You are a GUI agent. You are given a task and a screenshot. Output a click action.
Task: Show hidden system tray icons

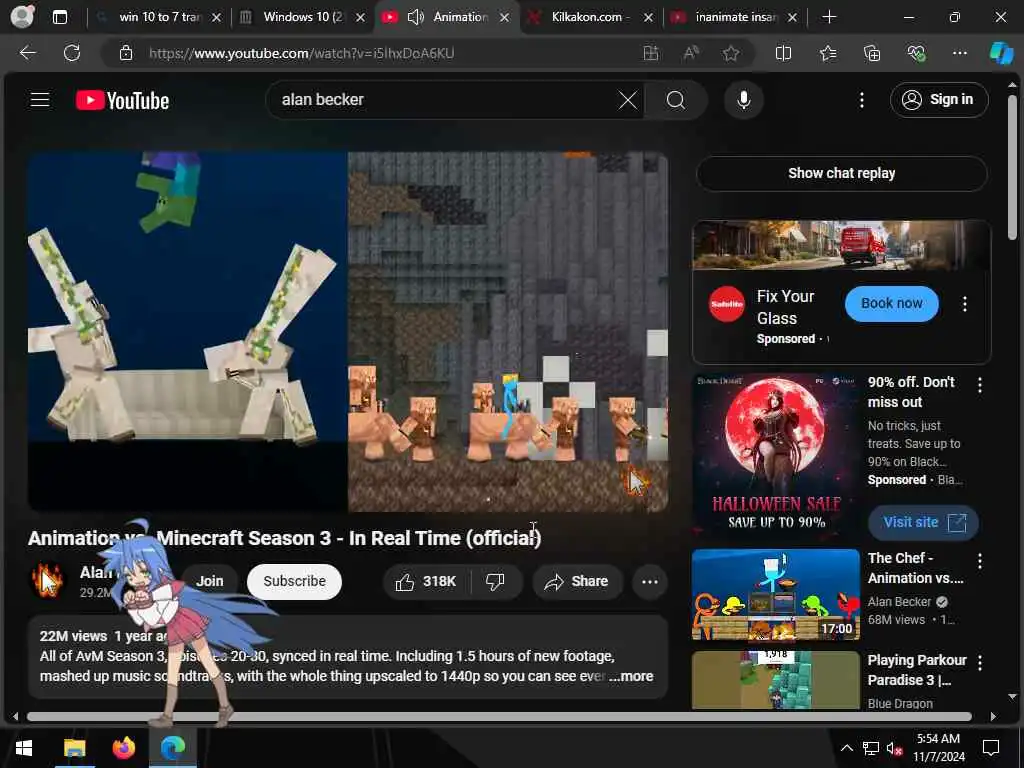(846, 748)
